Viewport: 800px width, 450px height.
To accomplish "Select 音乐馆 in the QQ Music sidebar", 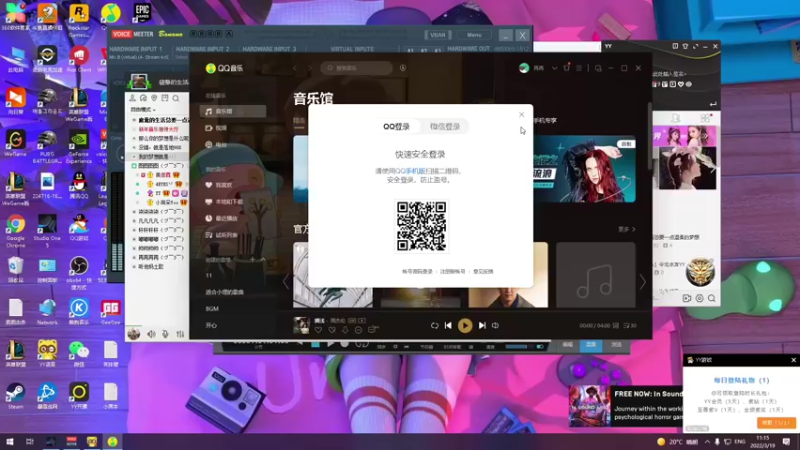I will click(x=233, y=111).
